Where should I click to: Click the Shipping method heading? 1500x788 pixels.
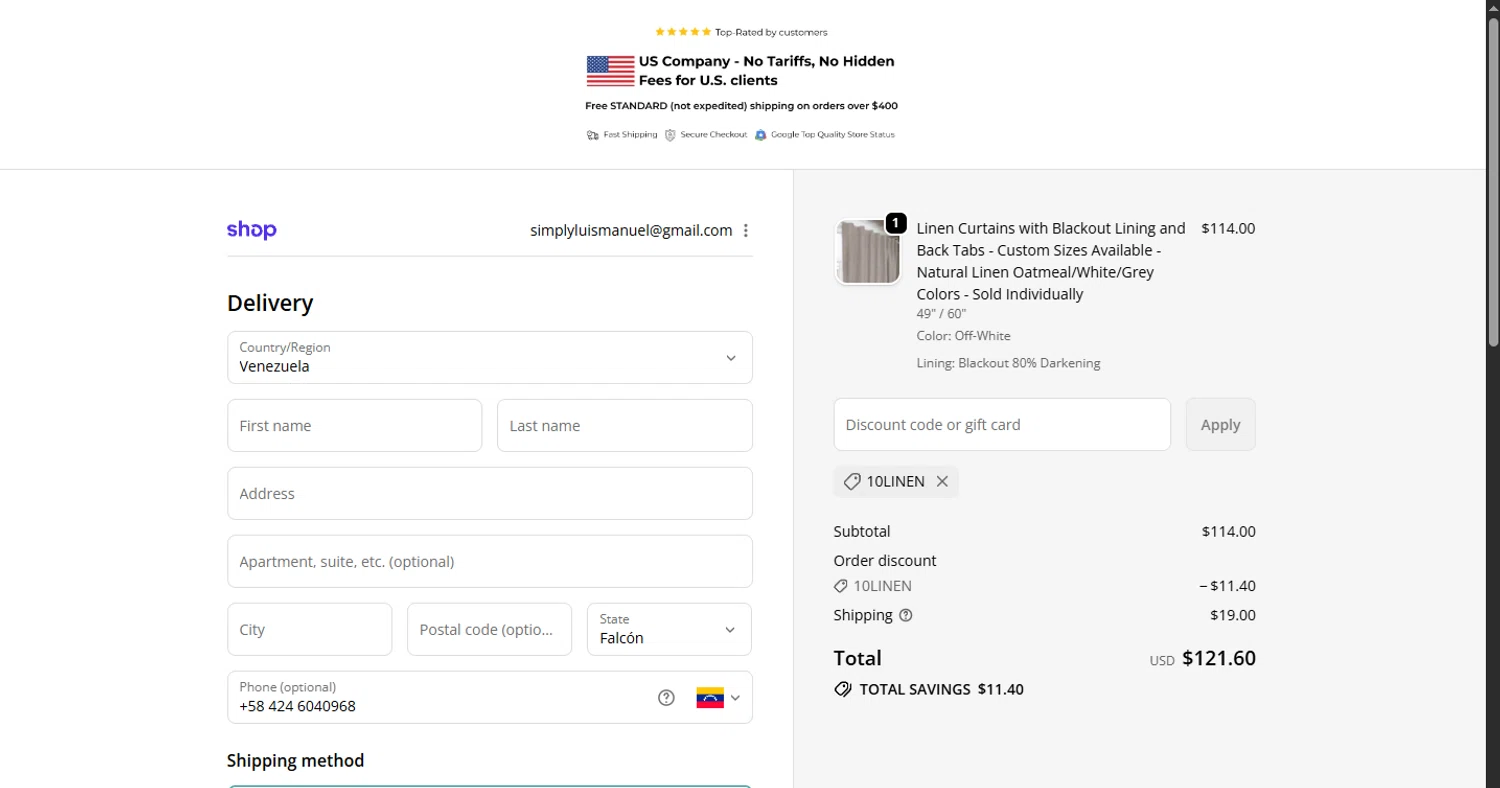tap(295, 760)
